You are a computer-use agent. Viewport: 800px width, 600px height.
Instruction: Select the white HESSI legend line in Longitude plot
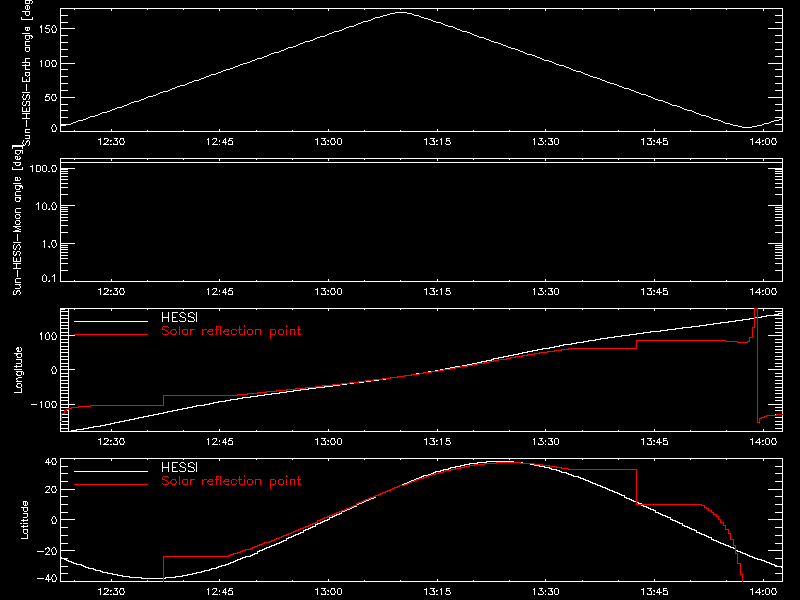111,321
